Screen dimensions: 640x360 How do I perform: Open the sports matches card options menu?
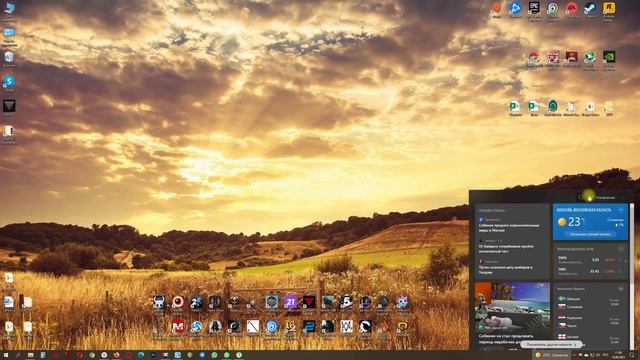click(621, 289)
